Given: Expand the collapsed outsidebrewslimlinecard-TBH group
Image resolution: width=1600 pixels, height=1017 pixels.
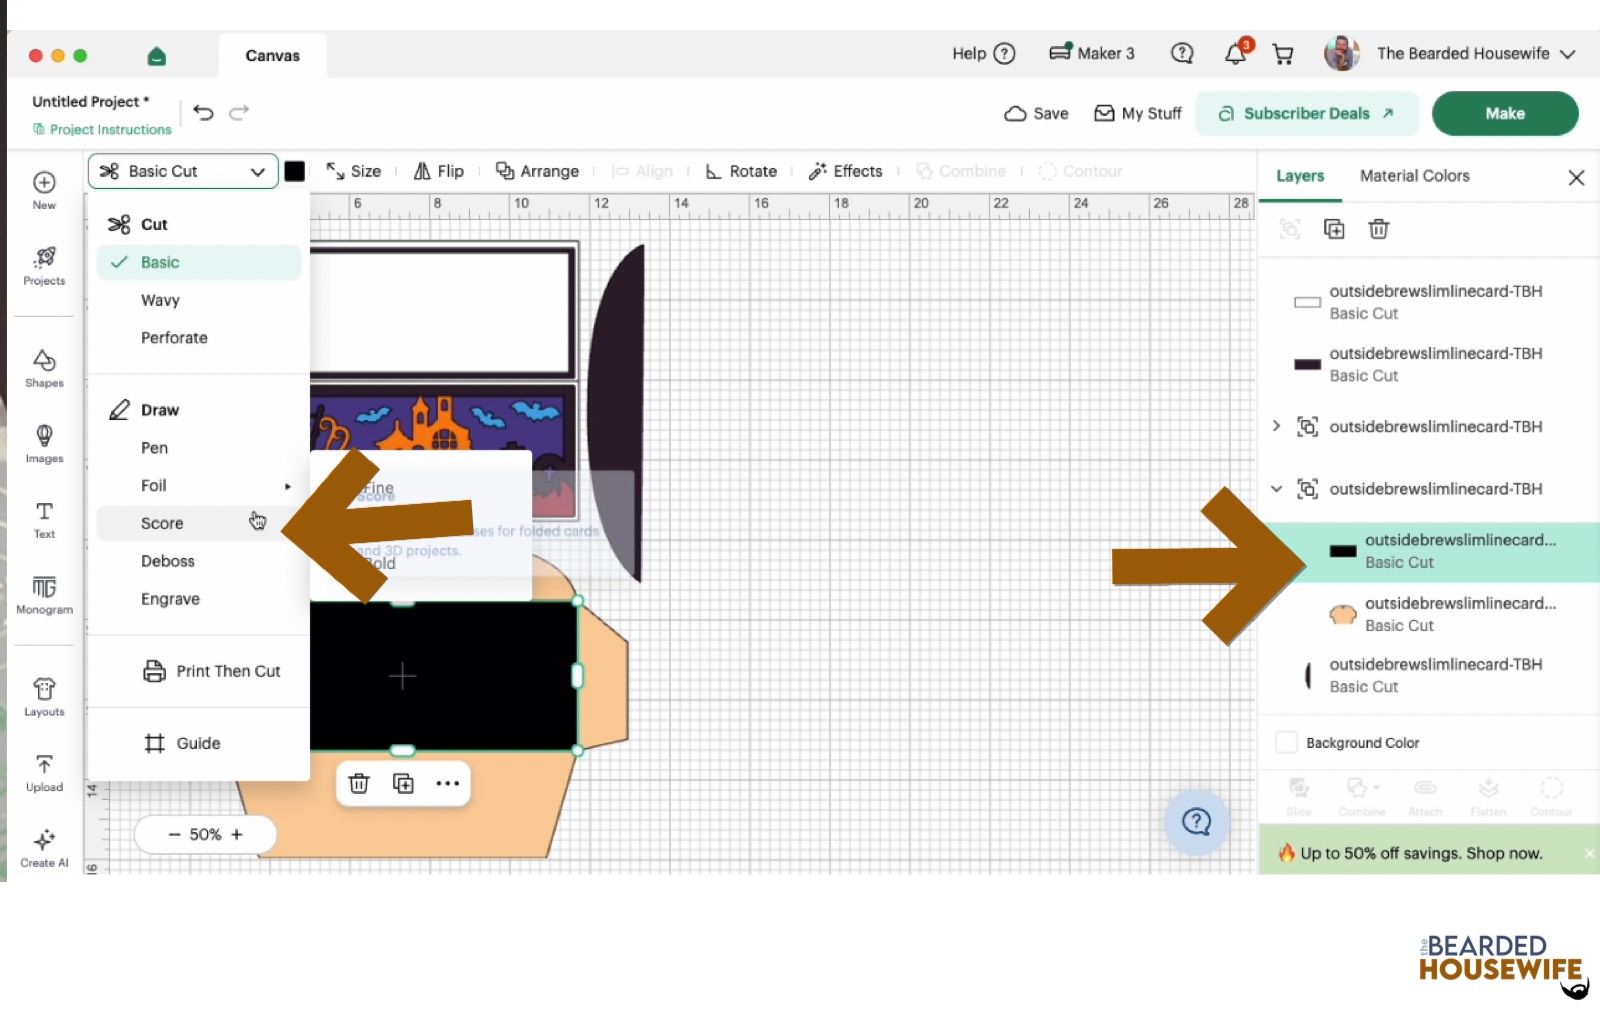Looking at the screenshot, I should (x=1276, y=426).
